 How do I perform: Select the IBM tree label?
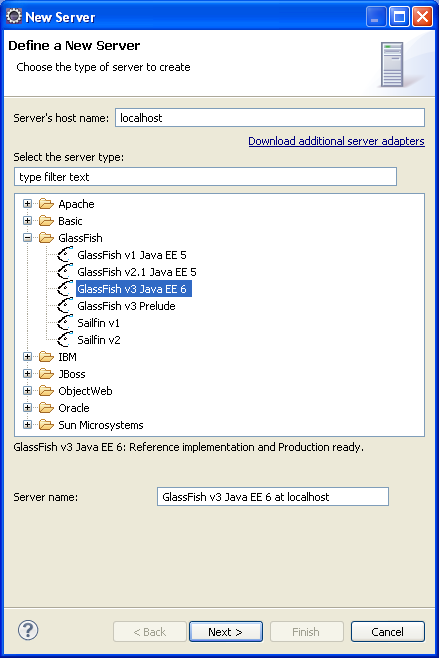coord(67,357)
